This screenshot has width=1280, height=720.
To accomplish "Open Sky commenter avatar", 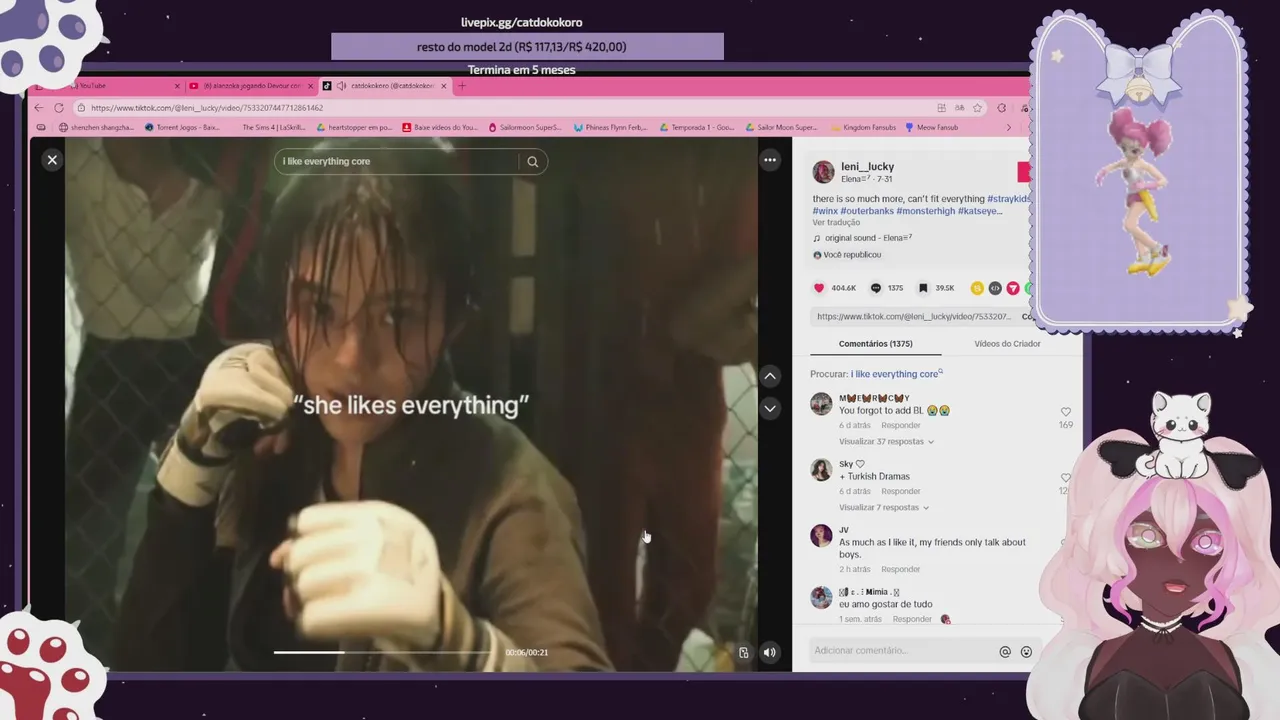I will [x=821, y=470].
